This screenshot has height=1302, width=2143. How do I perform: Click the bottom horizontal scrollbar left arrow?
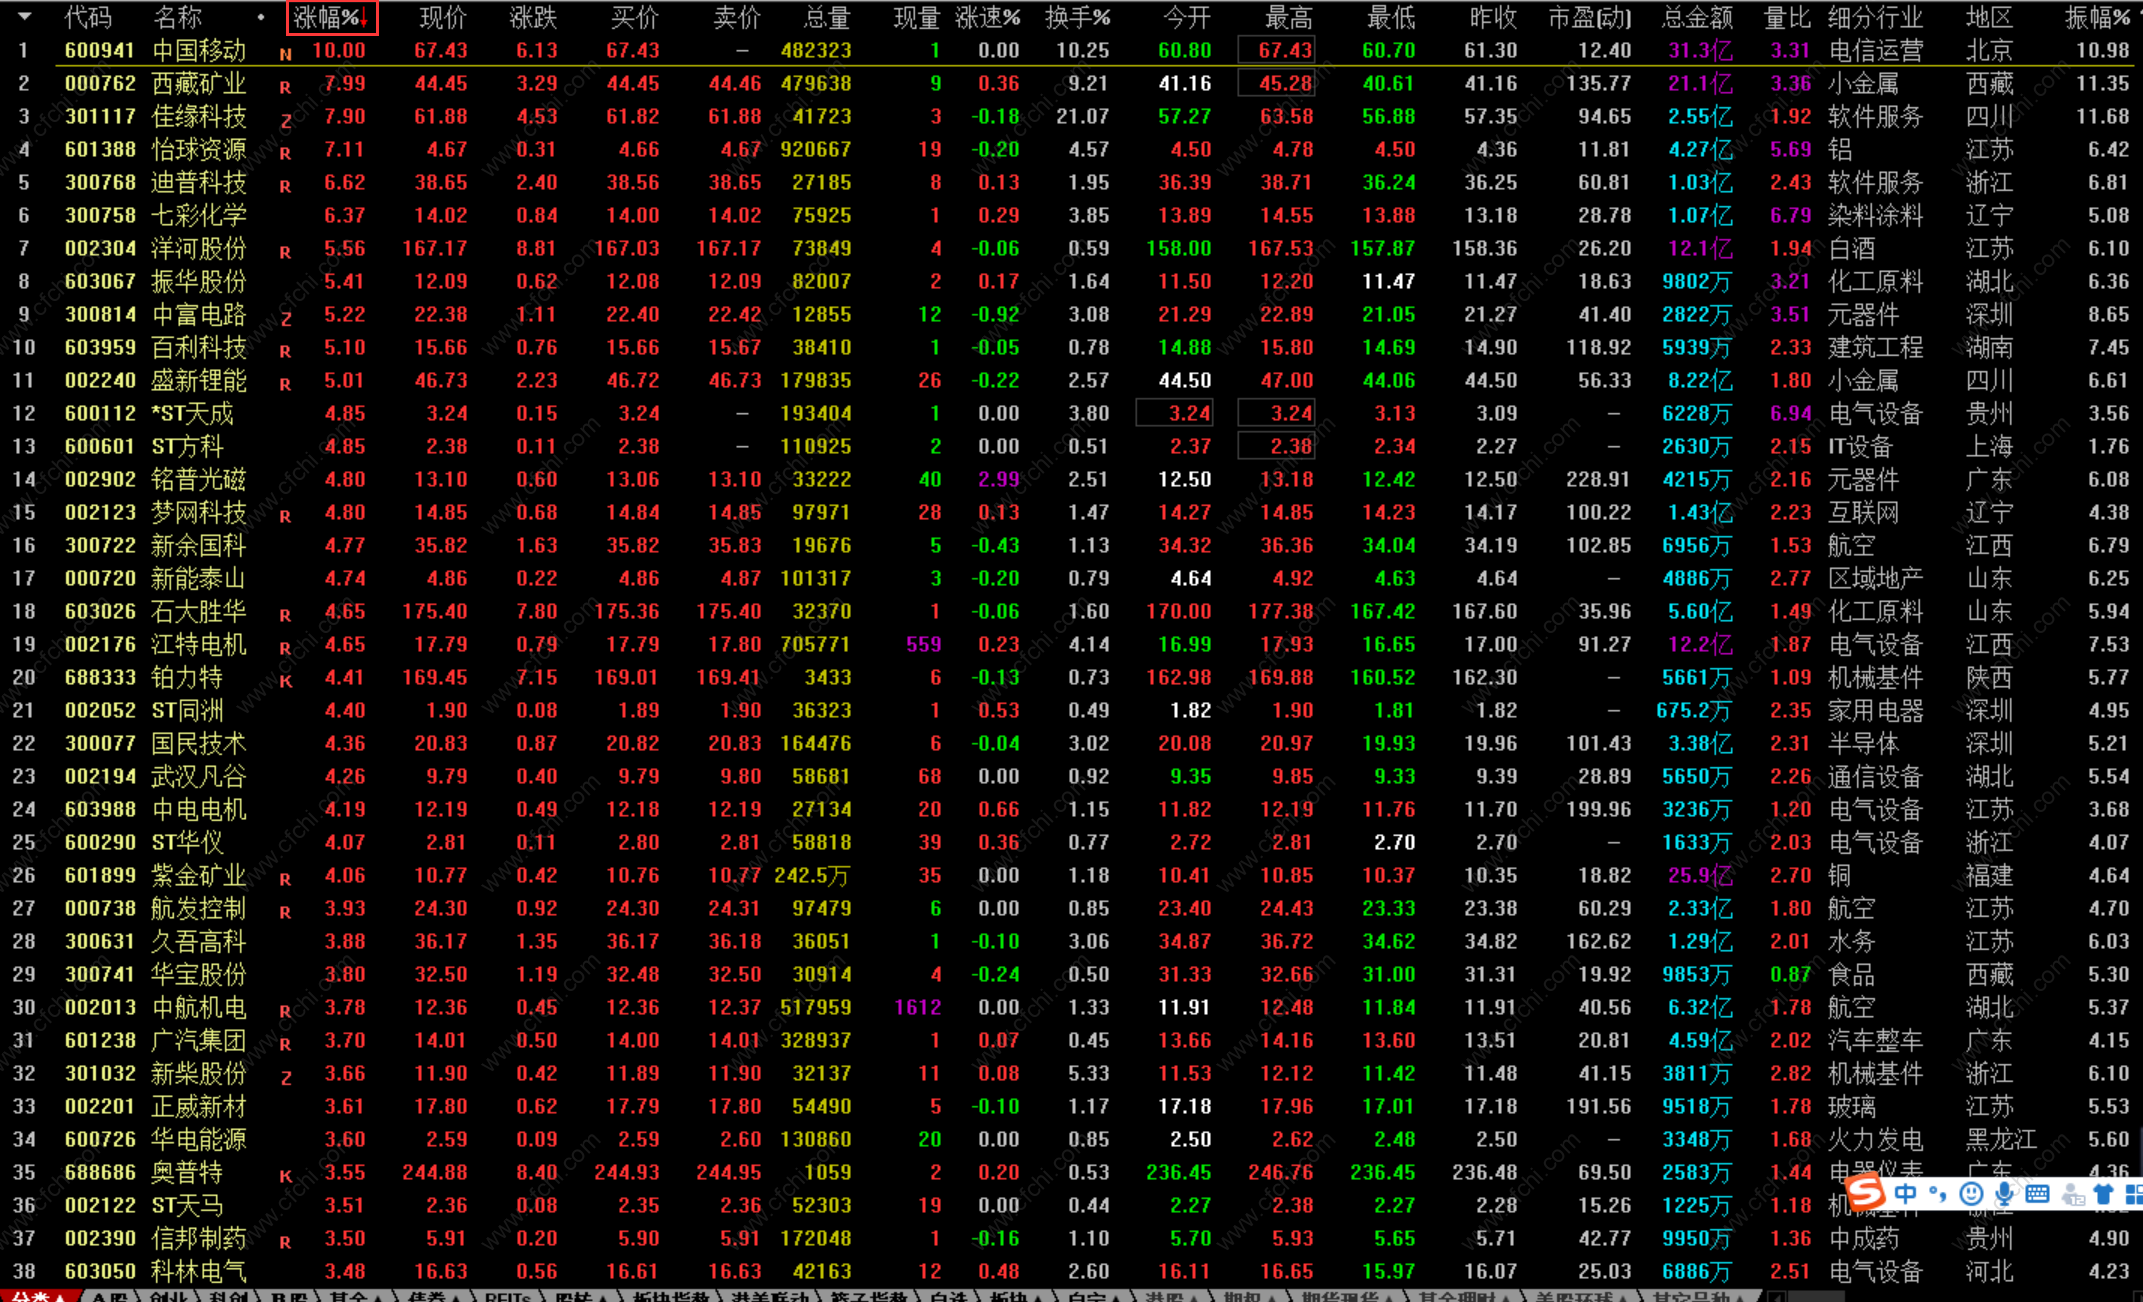1776,1296
